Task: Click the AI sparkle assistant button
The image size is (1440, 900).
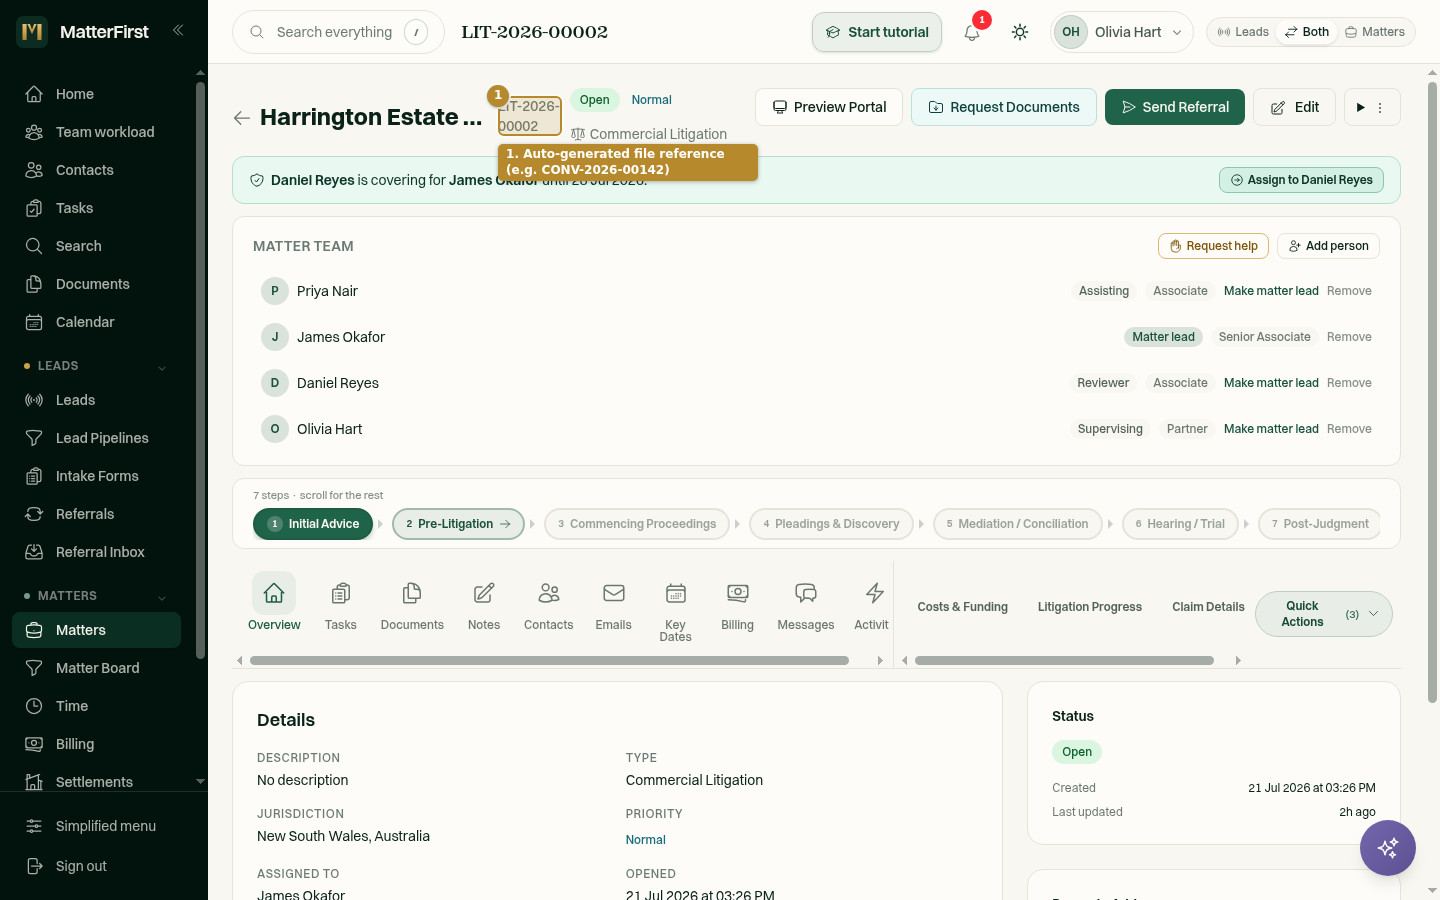Action: 1388,848
